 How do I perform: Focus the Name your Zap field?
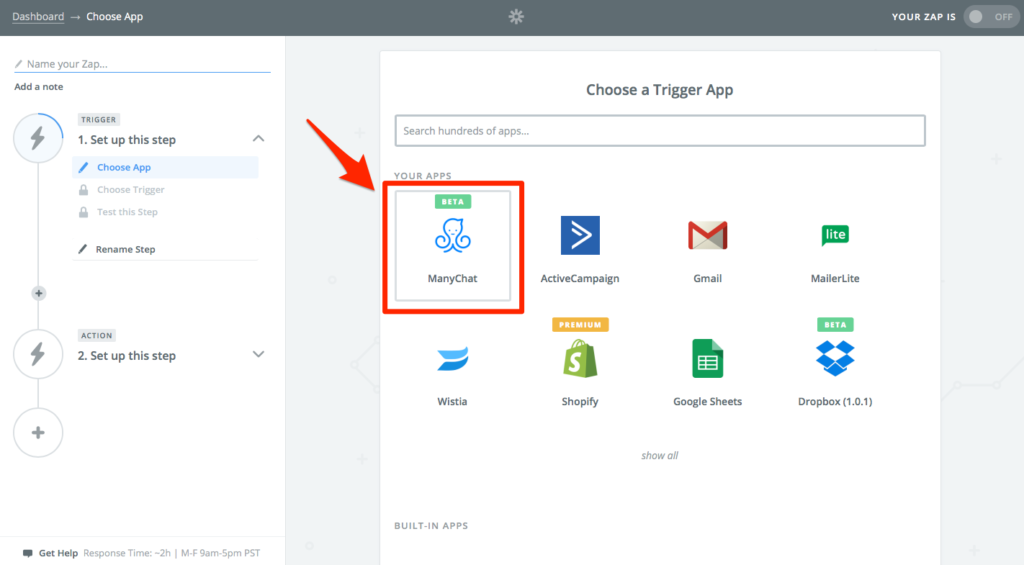[x=142, y=64]
